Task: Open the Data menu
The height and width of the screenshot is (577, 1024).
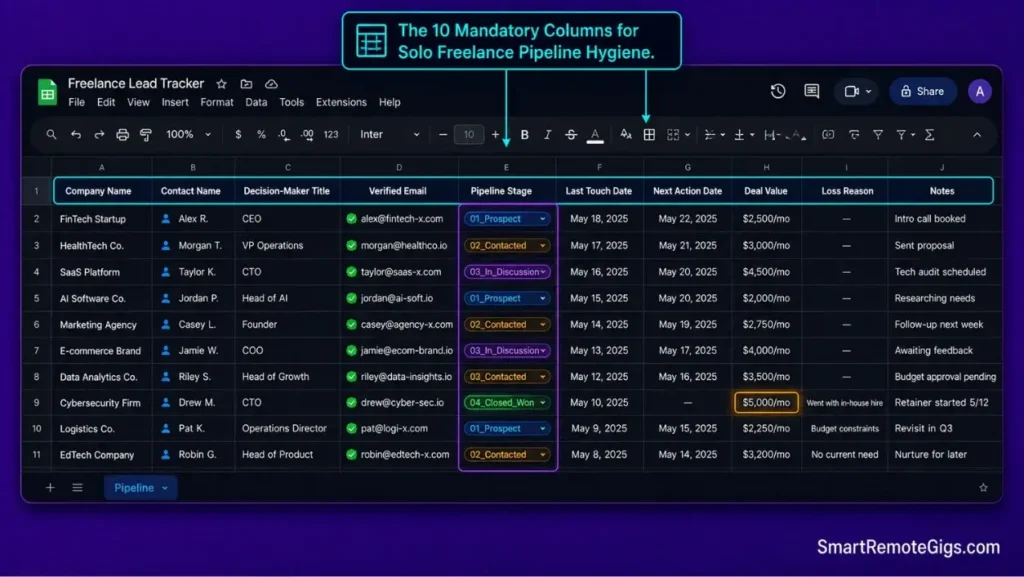Action: coord(256,102)
